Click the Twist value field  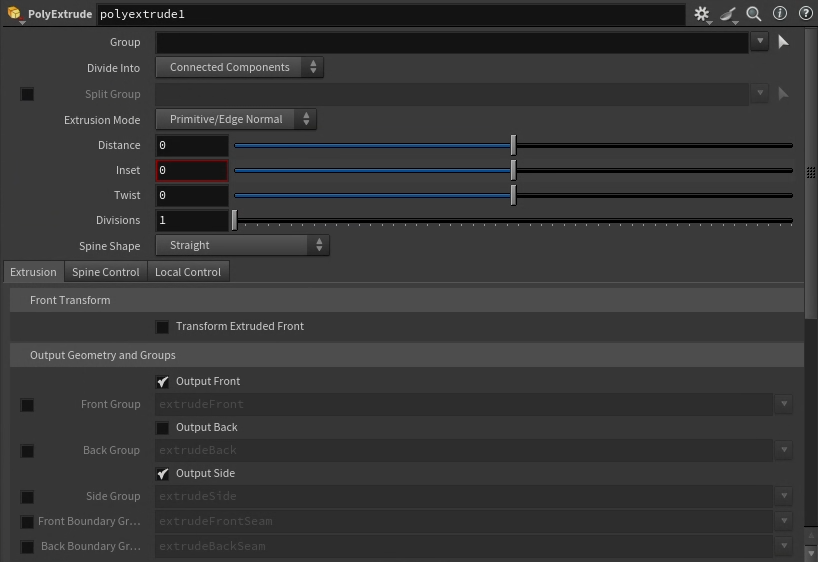192,195
